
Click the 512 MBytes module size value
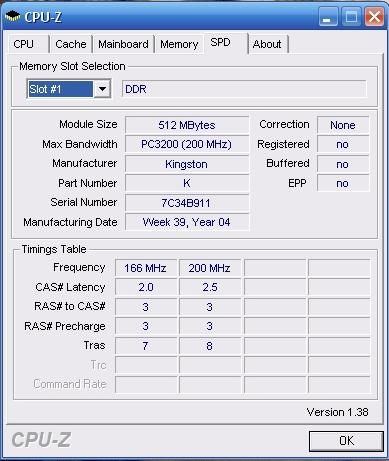click(187, 125)
